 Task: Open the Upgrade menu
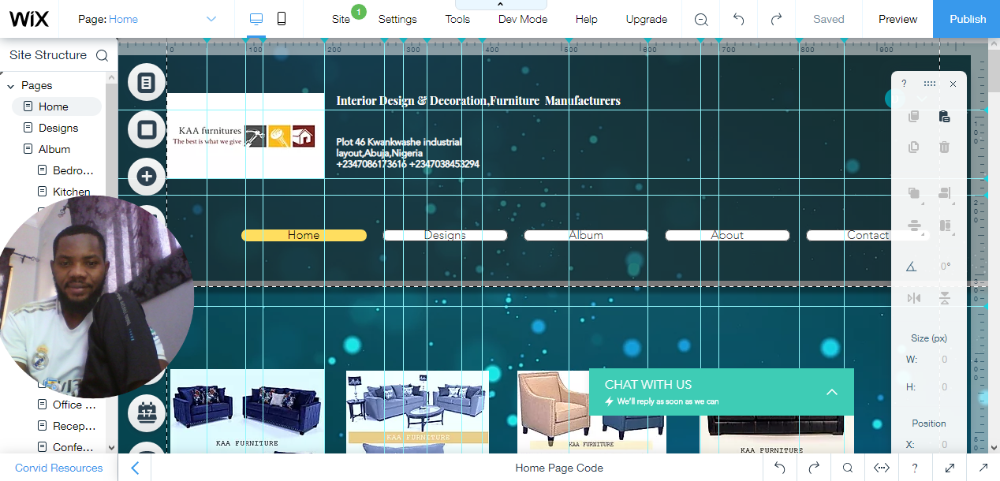coord(646,19)
